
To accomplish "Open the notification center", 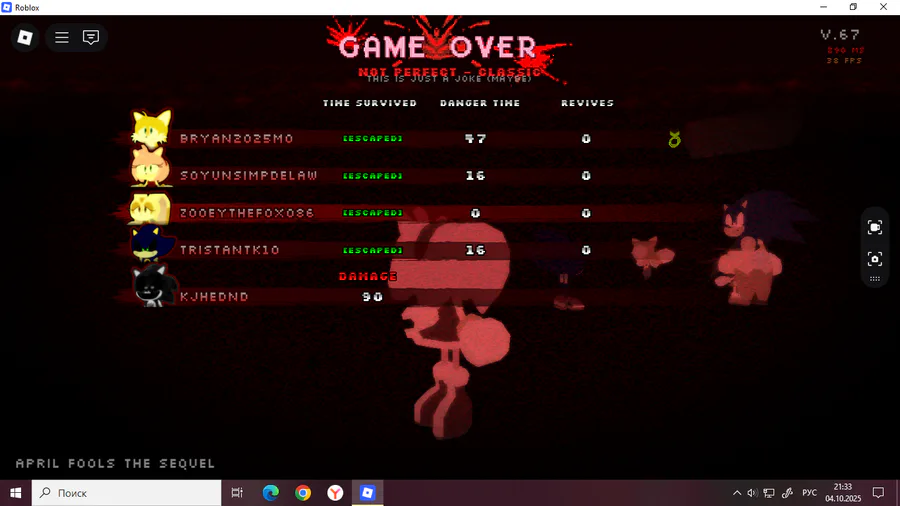I will click(878, 493).
